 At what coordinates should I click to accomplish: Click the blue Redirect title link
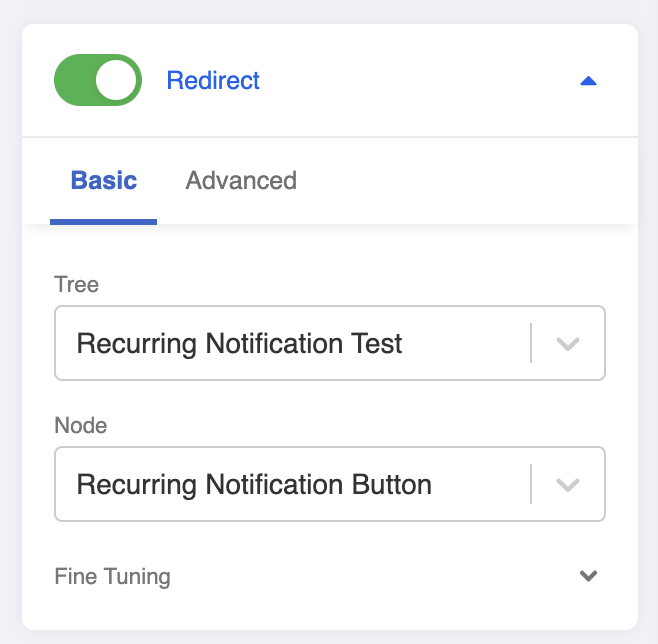coord(213,81)
